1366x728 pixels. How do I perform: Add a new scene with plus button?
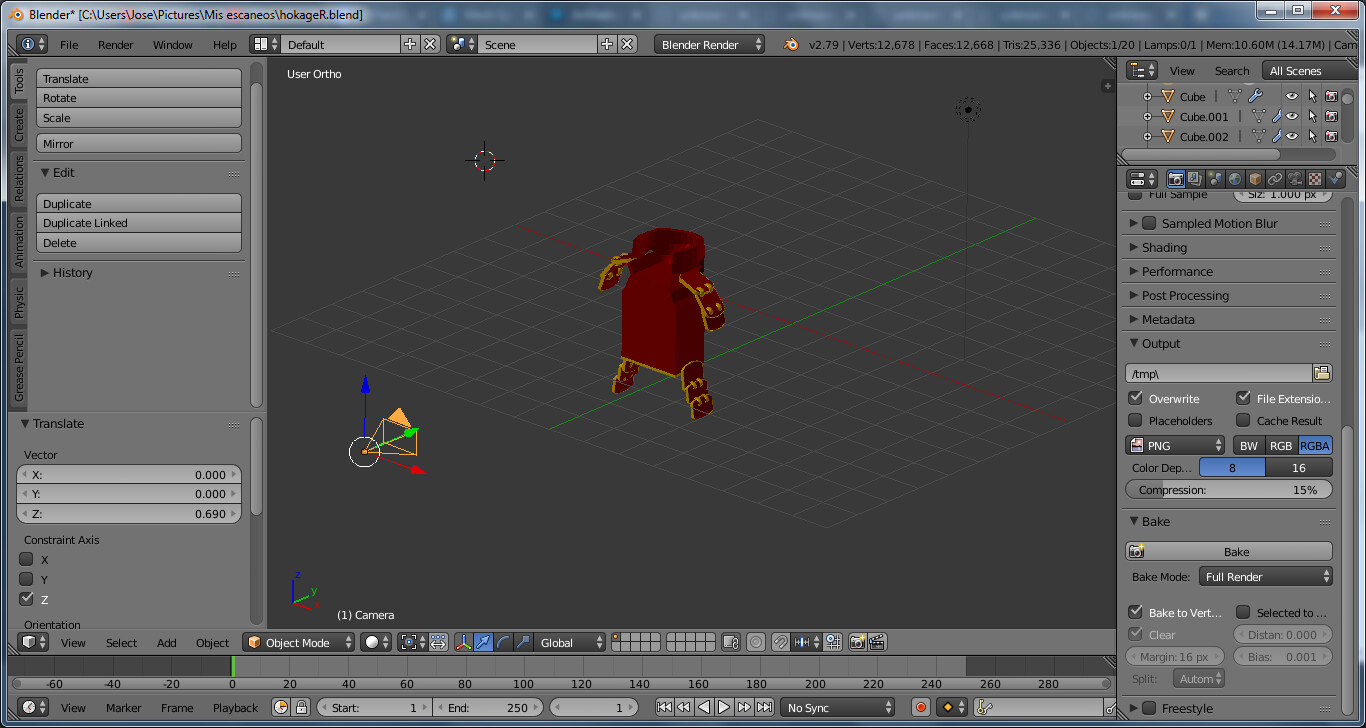[x=607, y=44]
